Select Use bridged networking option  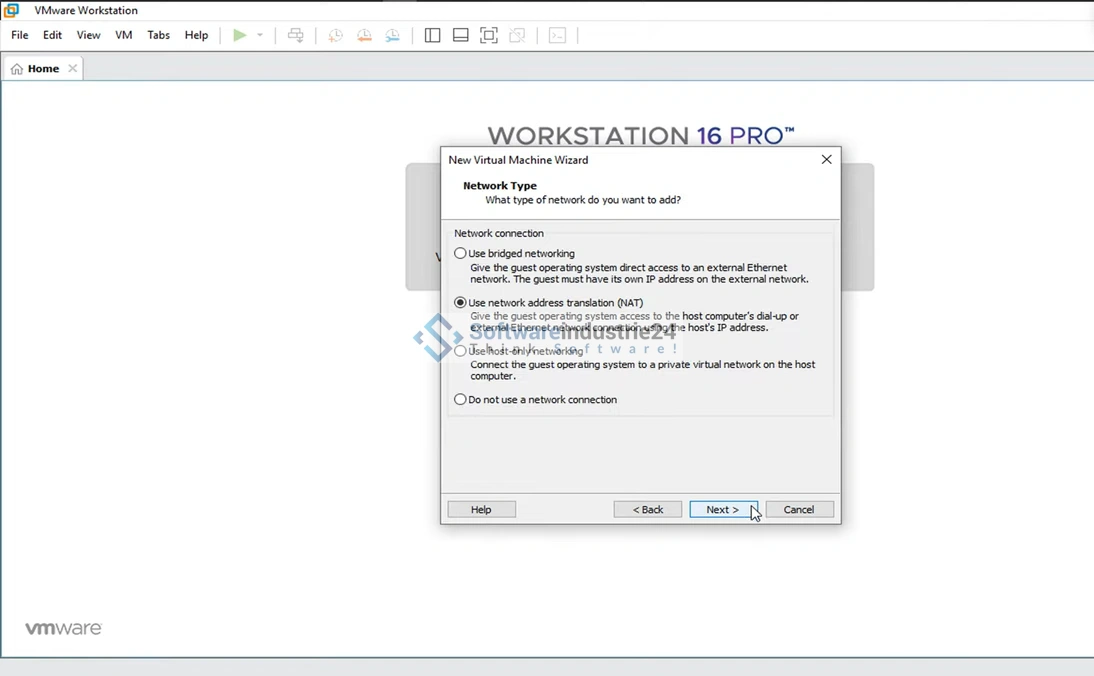[x=460, y=254]
